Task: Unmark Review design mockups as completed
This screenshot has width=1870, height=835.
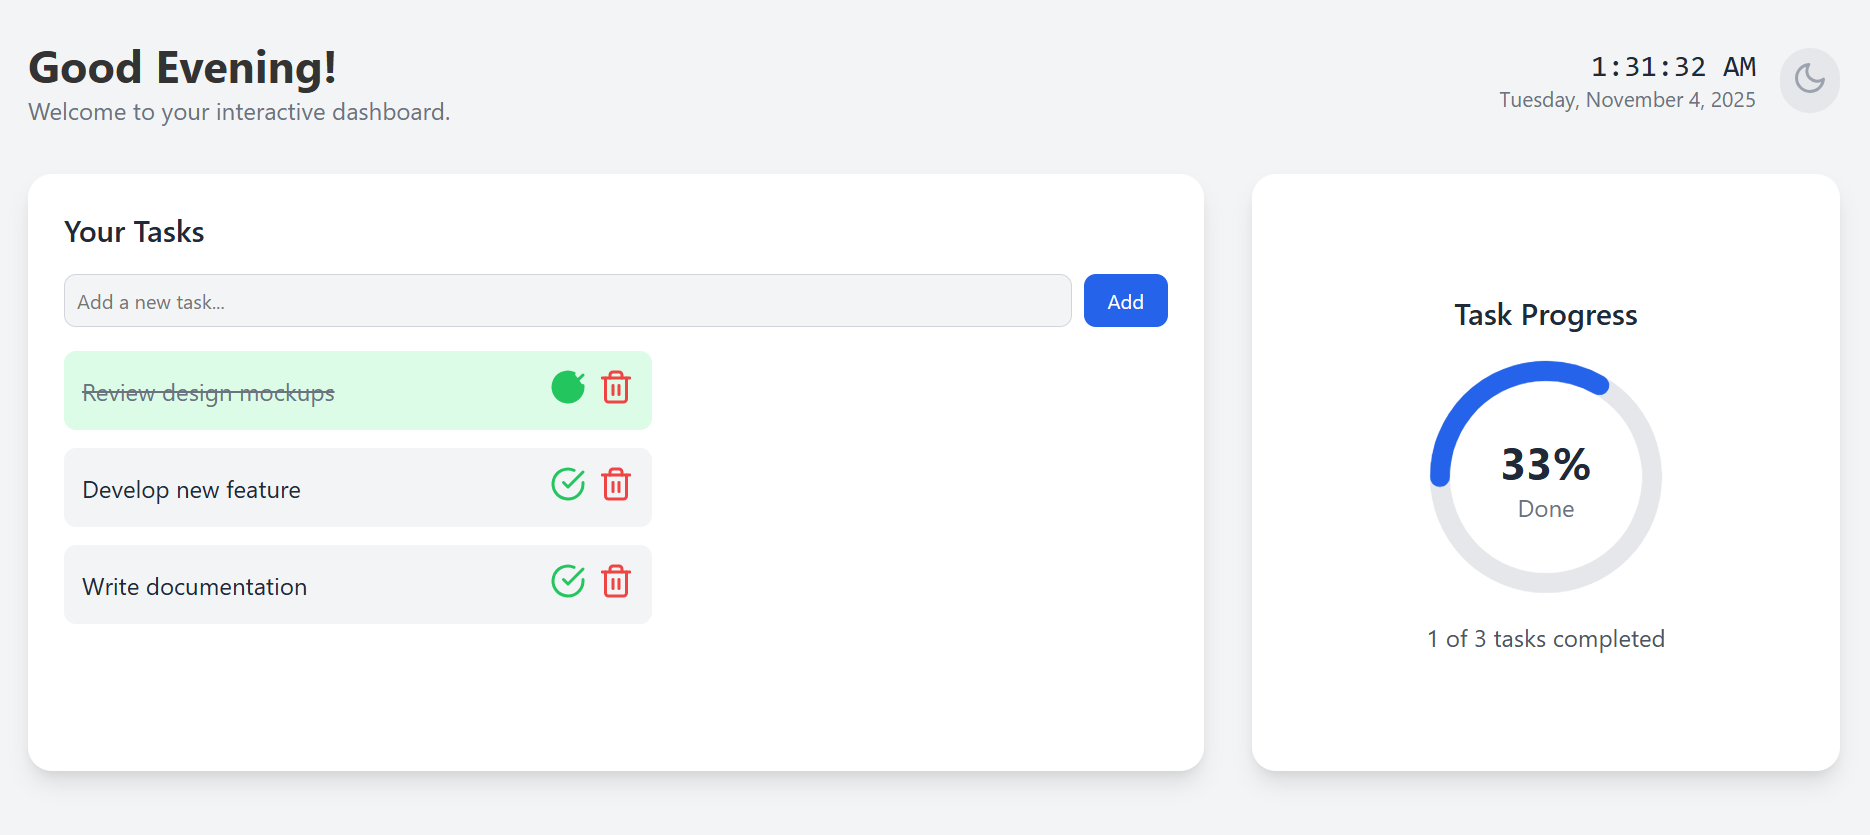Action: (x=568, y=387)
